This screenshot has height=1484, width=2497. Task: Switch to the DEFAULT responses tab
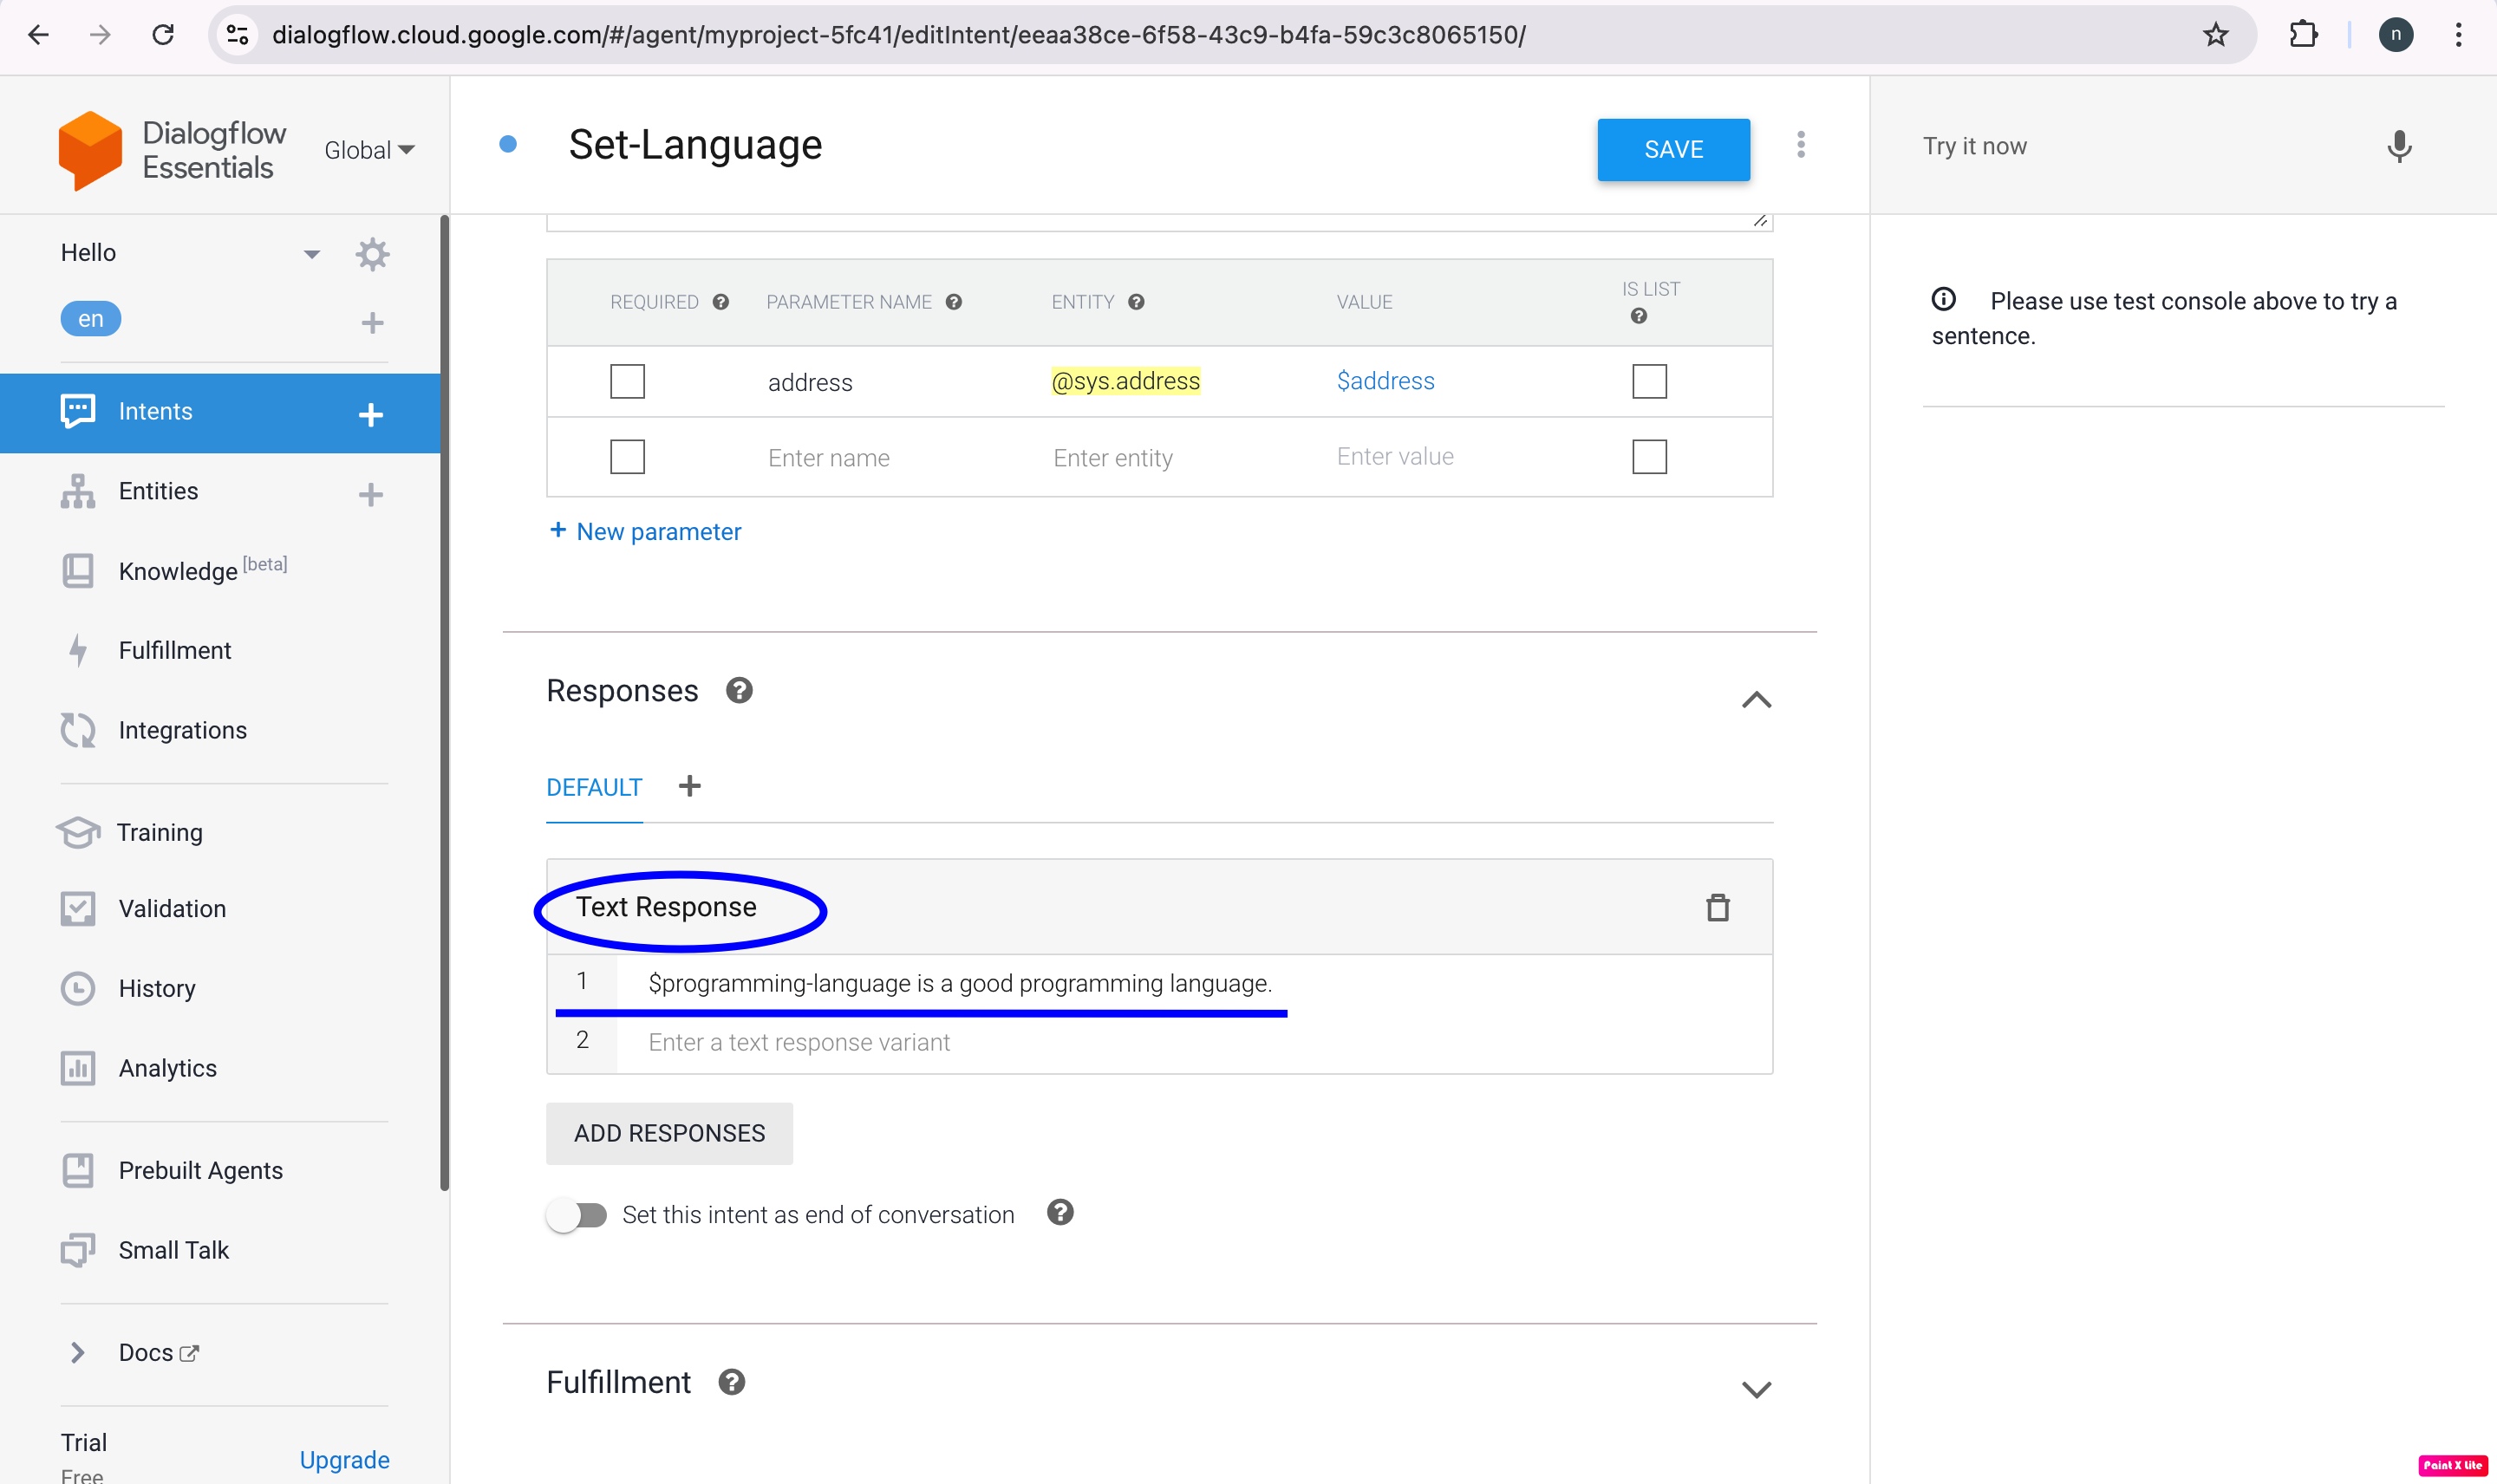[593, 787]
